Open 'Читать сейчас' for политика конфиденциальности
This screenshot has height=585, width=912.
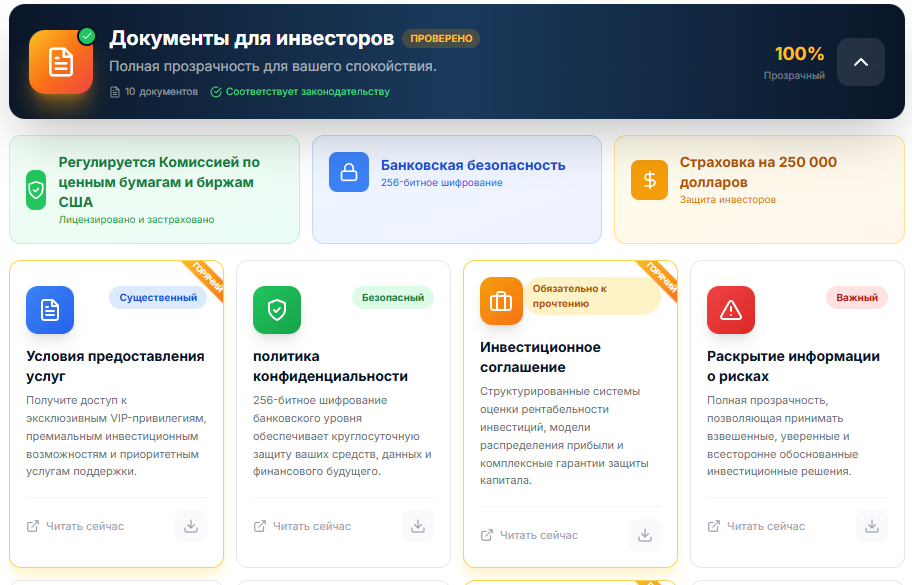tap(303, 526)
